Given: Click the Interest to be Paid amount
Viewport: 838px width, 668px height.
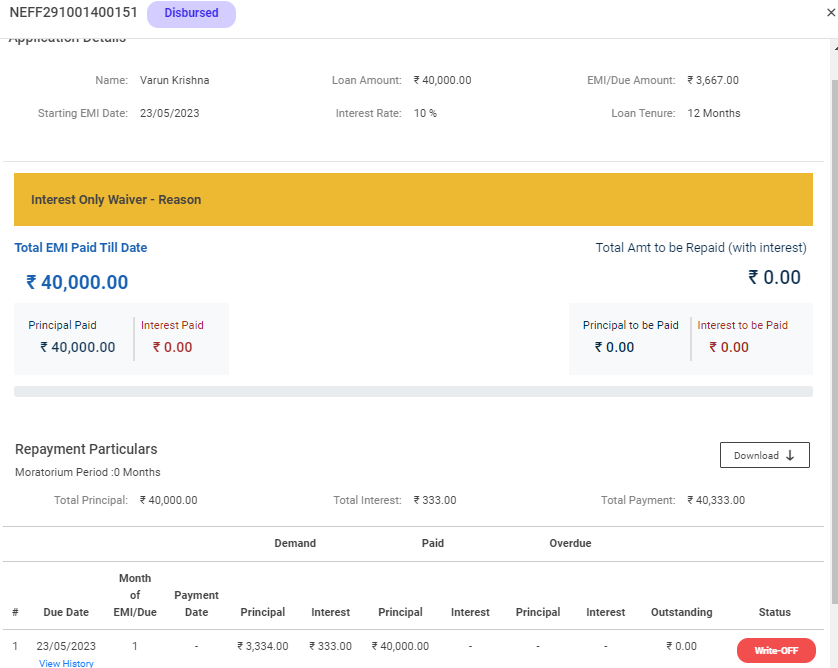Looking at the screenshot, I should tap(729, 348).
